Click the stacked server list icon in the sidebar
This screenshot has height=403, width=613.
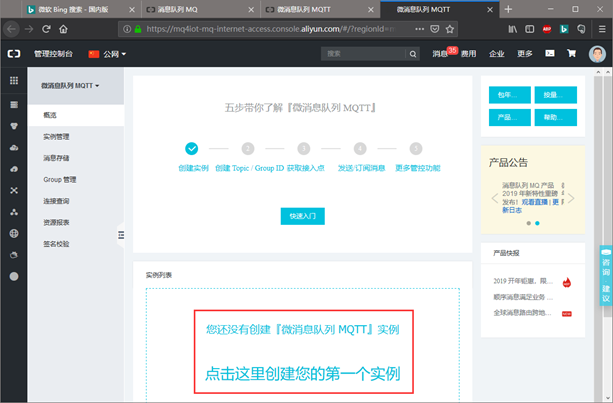coord(14,105)
